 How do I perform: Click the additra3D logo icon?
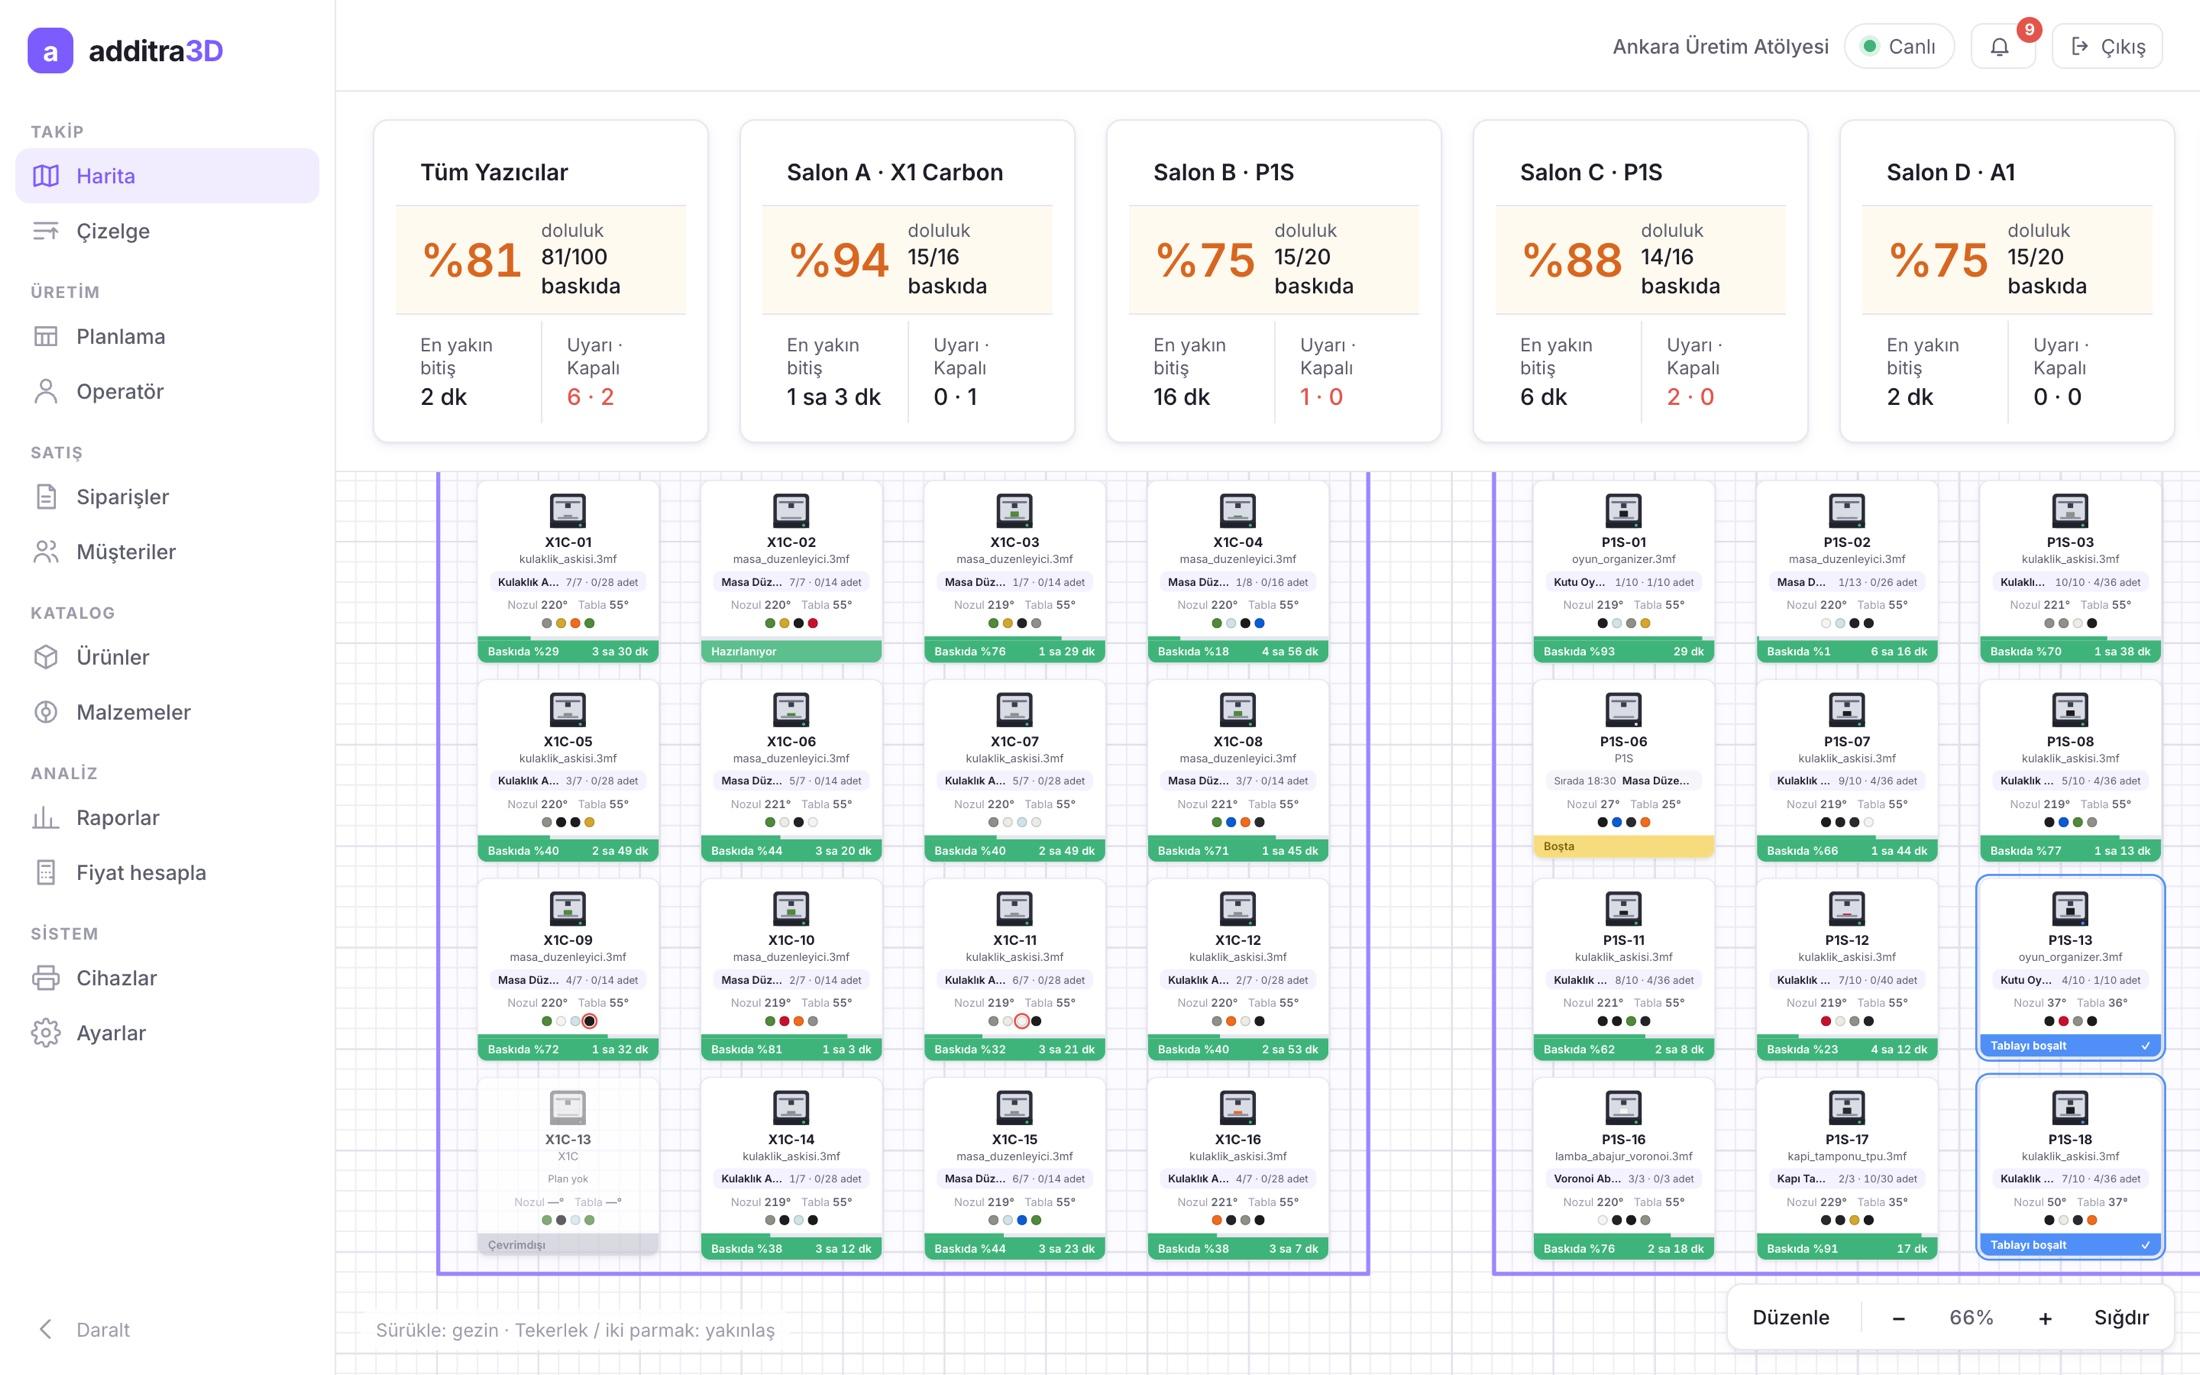coord(50,50)
